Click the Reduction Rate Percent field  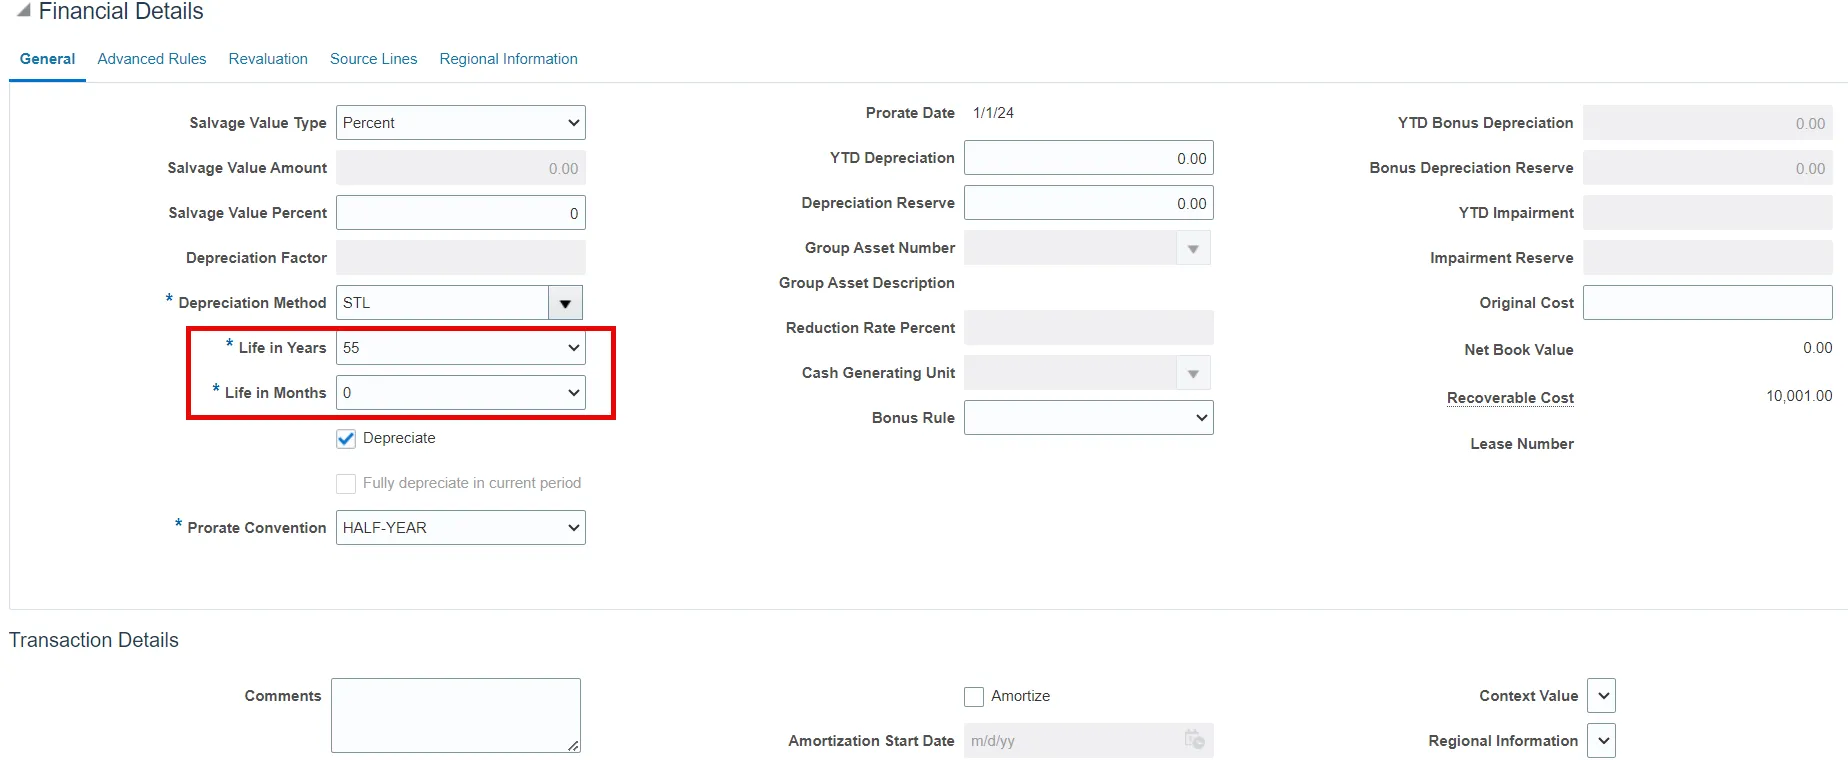click(1089, 328)
